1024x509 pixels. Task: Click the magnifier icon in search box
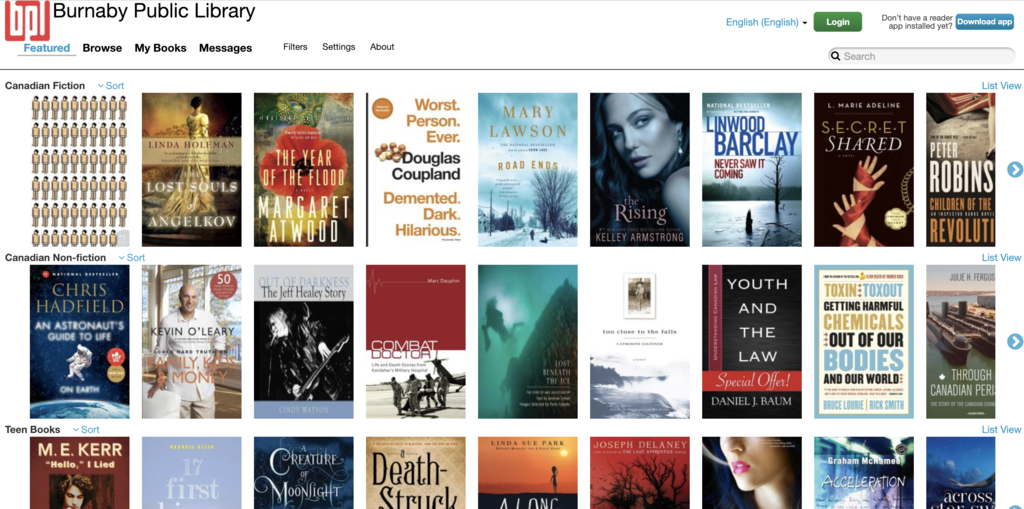(835, 56)
